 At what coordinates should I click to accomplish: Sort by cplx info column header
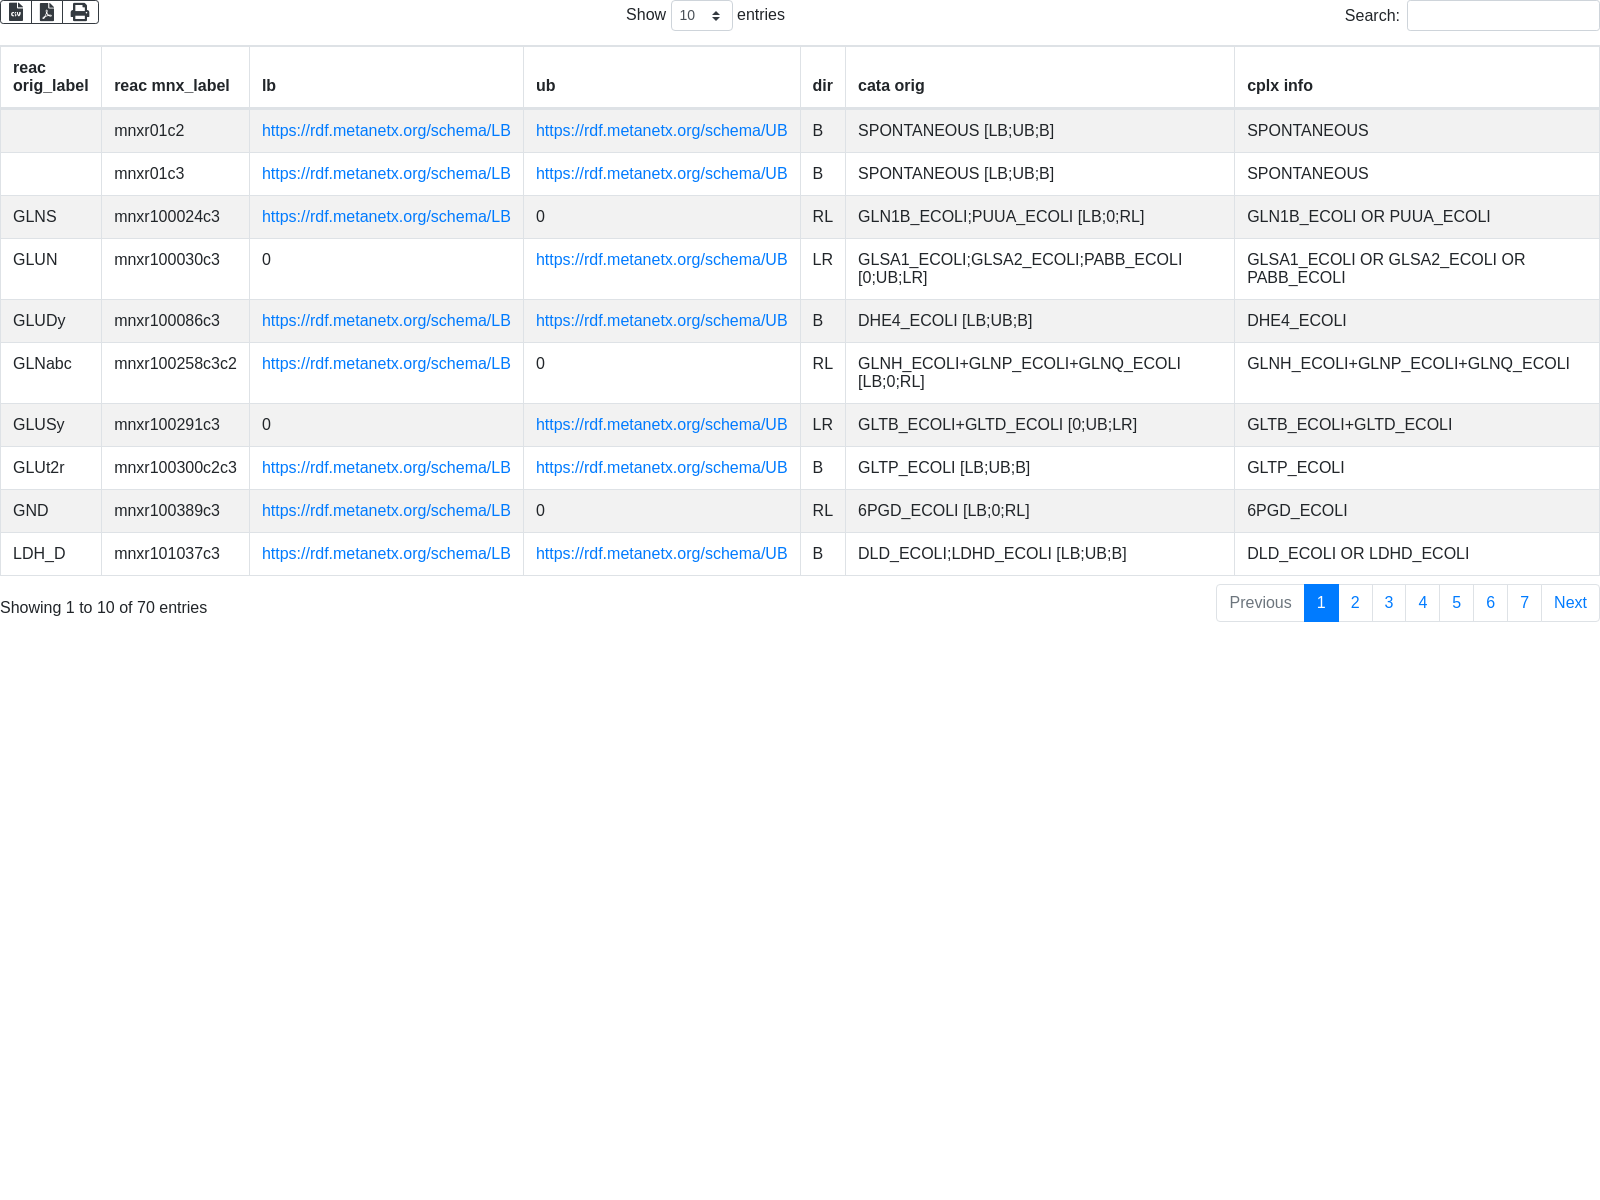[1280, 86]
